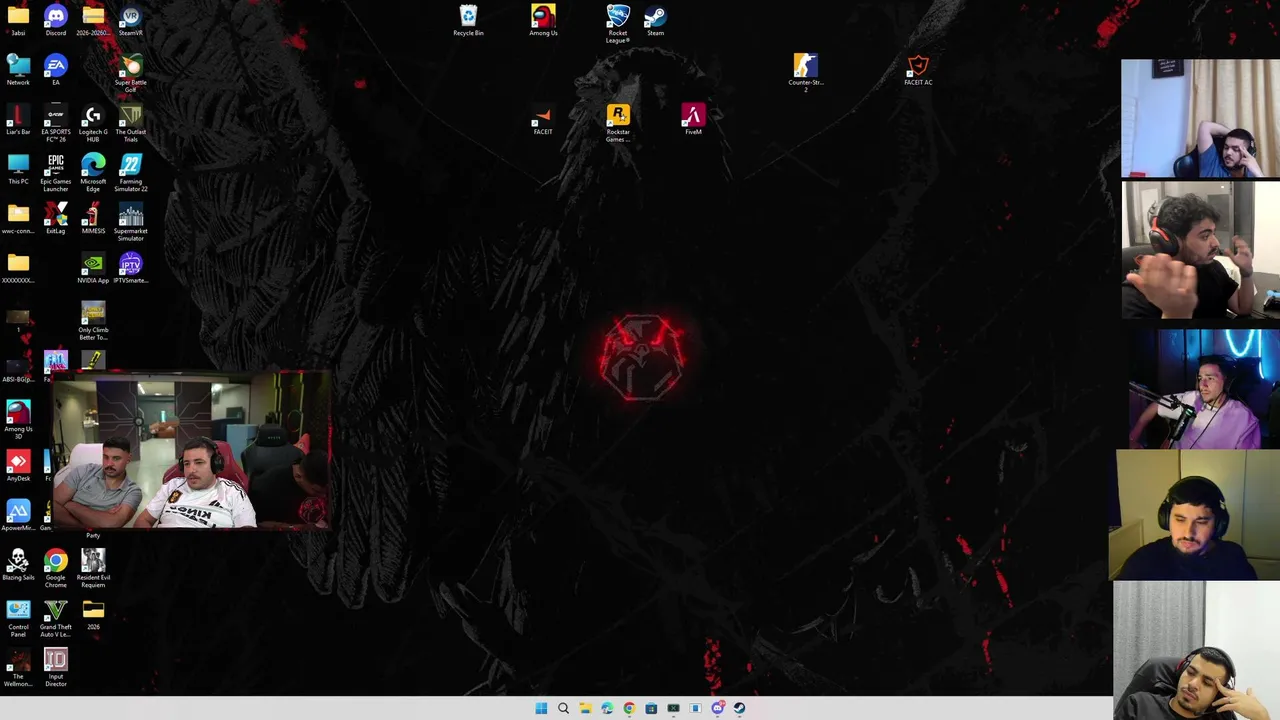This screenshot has width=1280, height=720.
Task: Open taskbar Search
Action: coord(563,708)
